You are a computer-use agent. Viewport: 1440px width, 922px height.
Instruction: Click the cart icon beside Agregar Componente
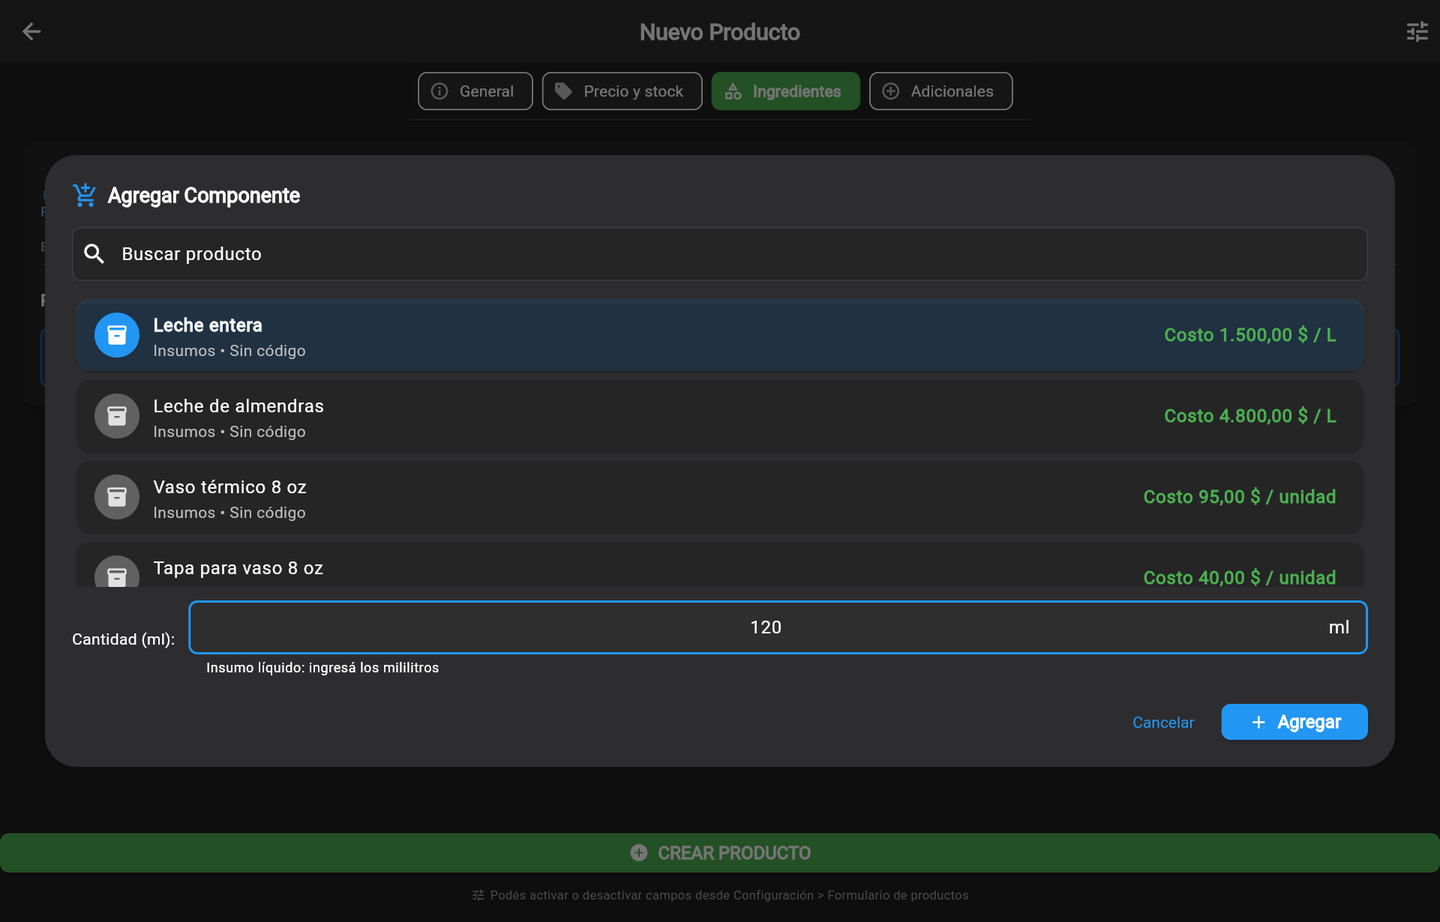(85, 195)
